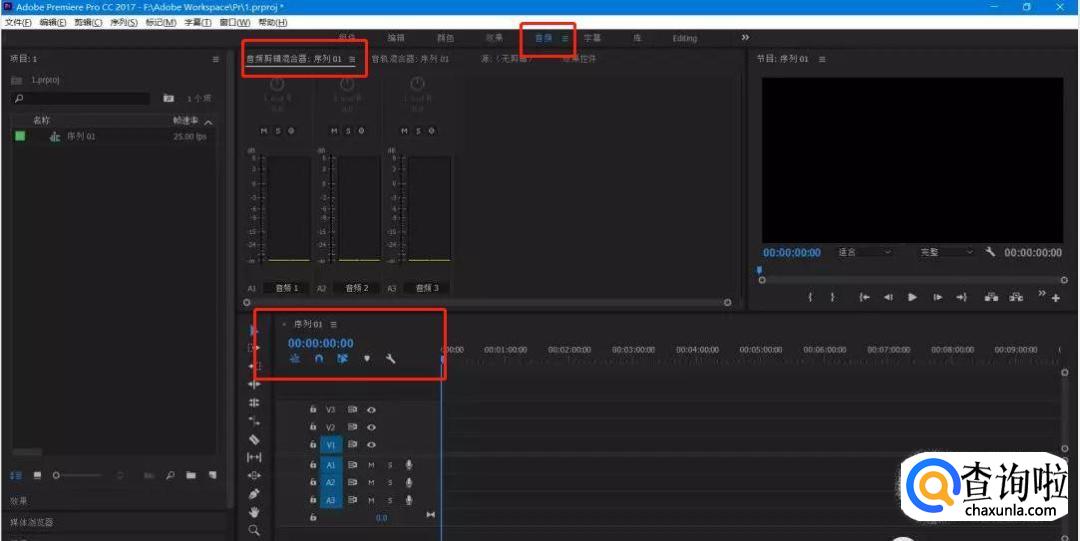1080x541 pixels.
Task: Mute audio track A1 in timeline
Action: click(x=371, y=465)
